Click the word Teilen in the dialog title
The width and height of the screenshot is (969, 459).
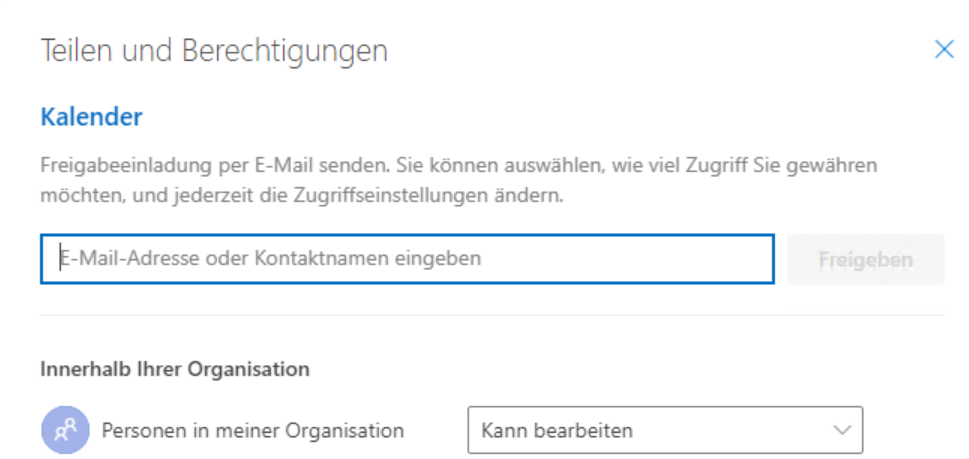76,51
